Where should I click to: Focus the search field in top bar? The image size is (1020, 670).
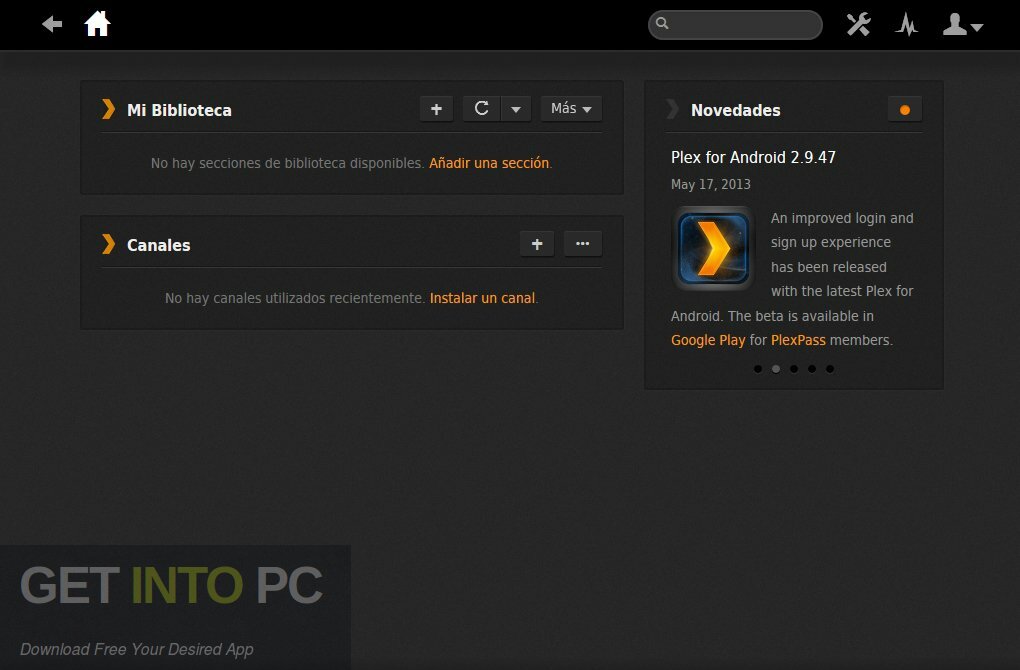click(x=735, y=25)
